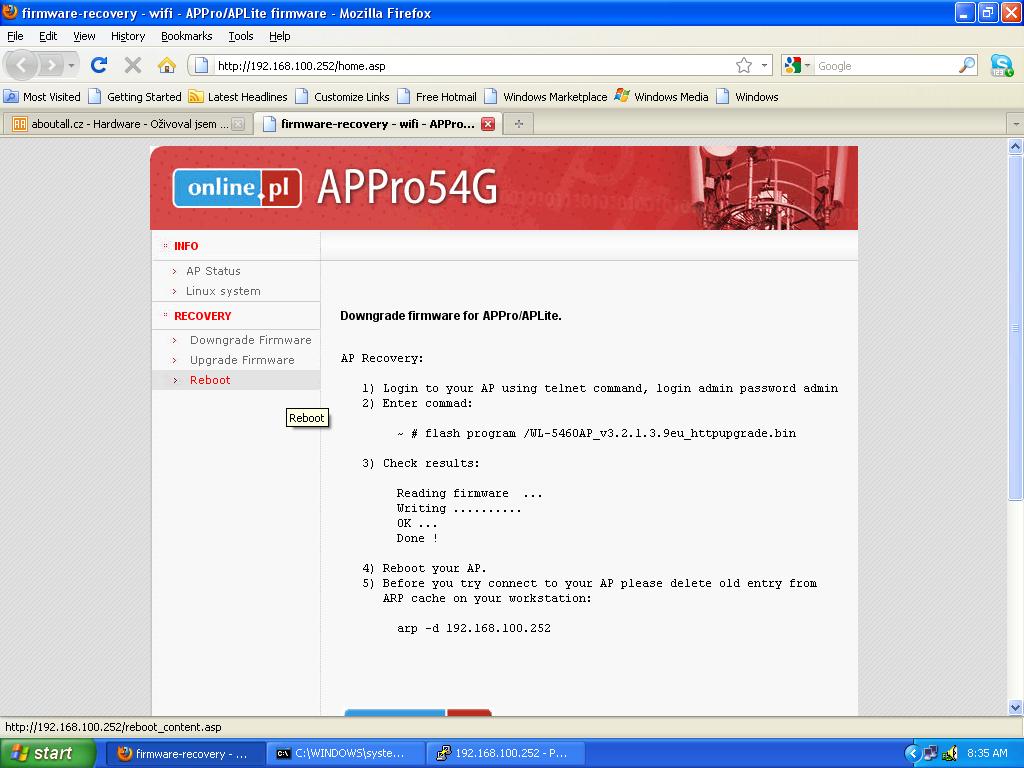Click in the address bar field
1024x768 pixels.
point(470,66)
